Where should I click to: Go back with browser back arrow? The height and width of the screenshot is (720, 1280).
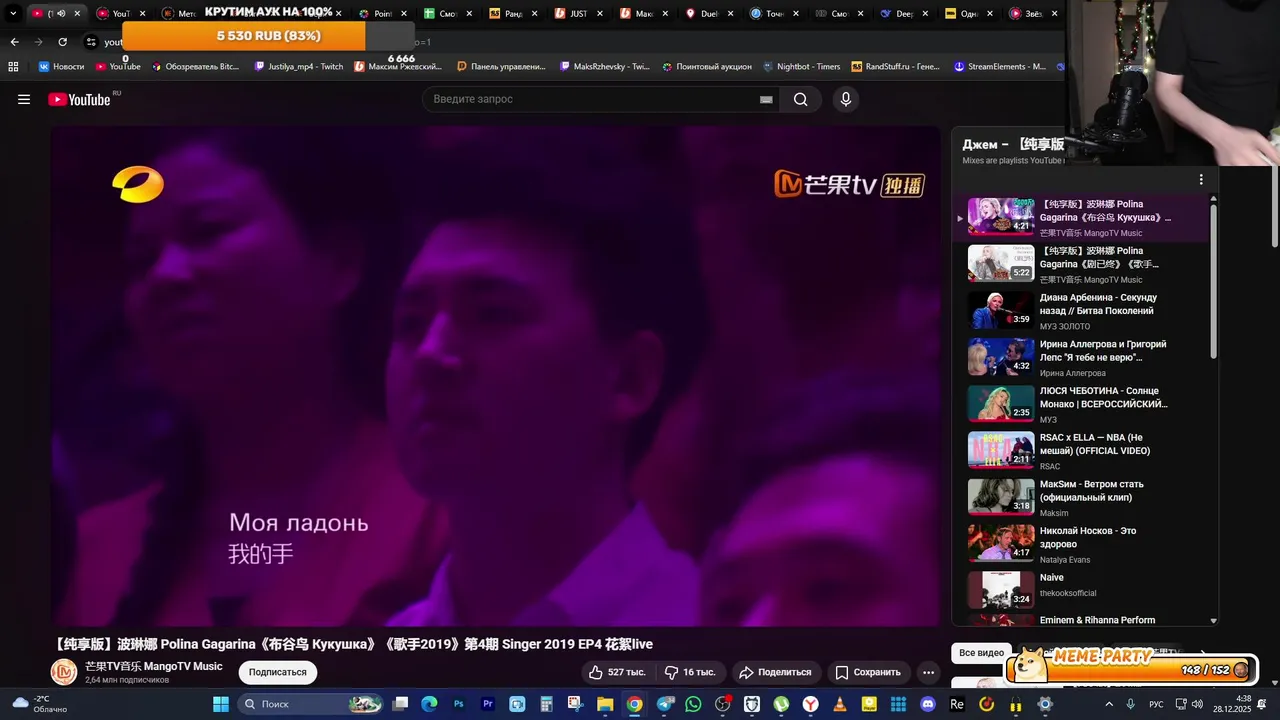[x=14, y=42]
